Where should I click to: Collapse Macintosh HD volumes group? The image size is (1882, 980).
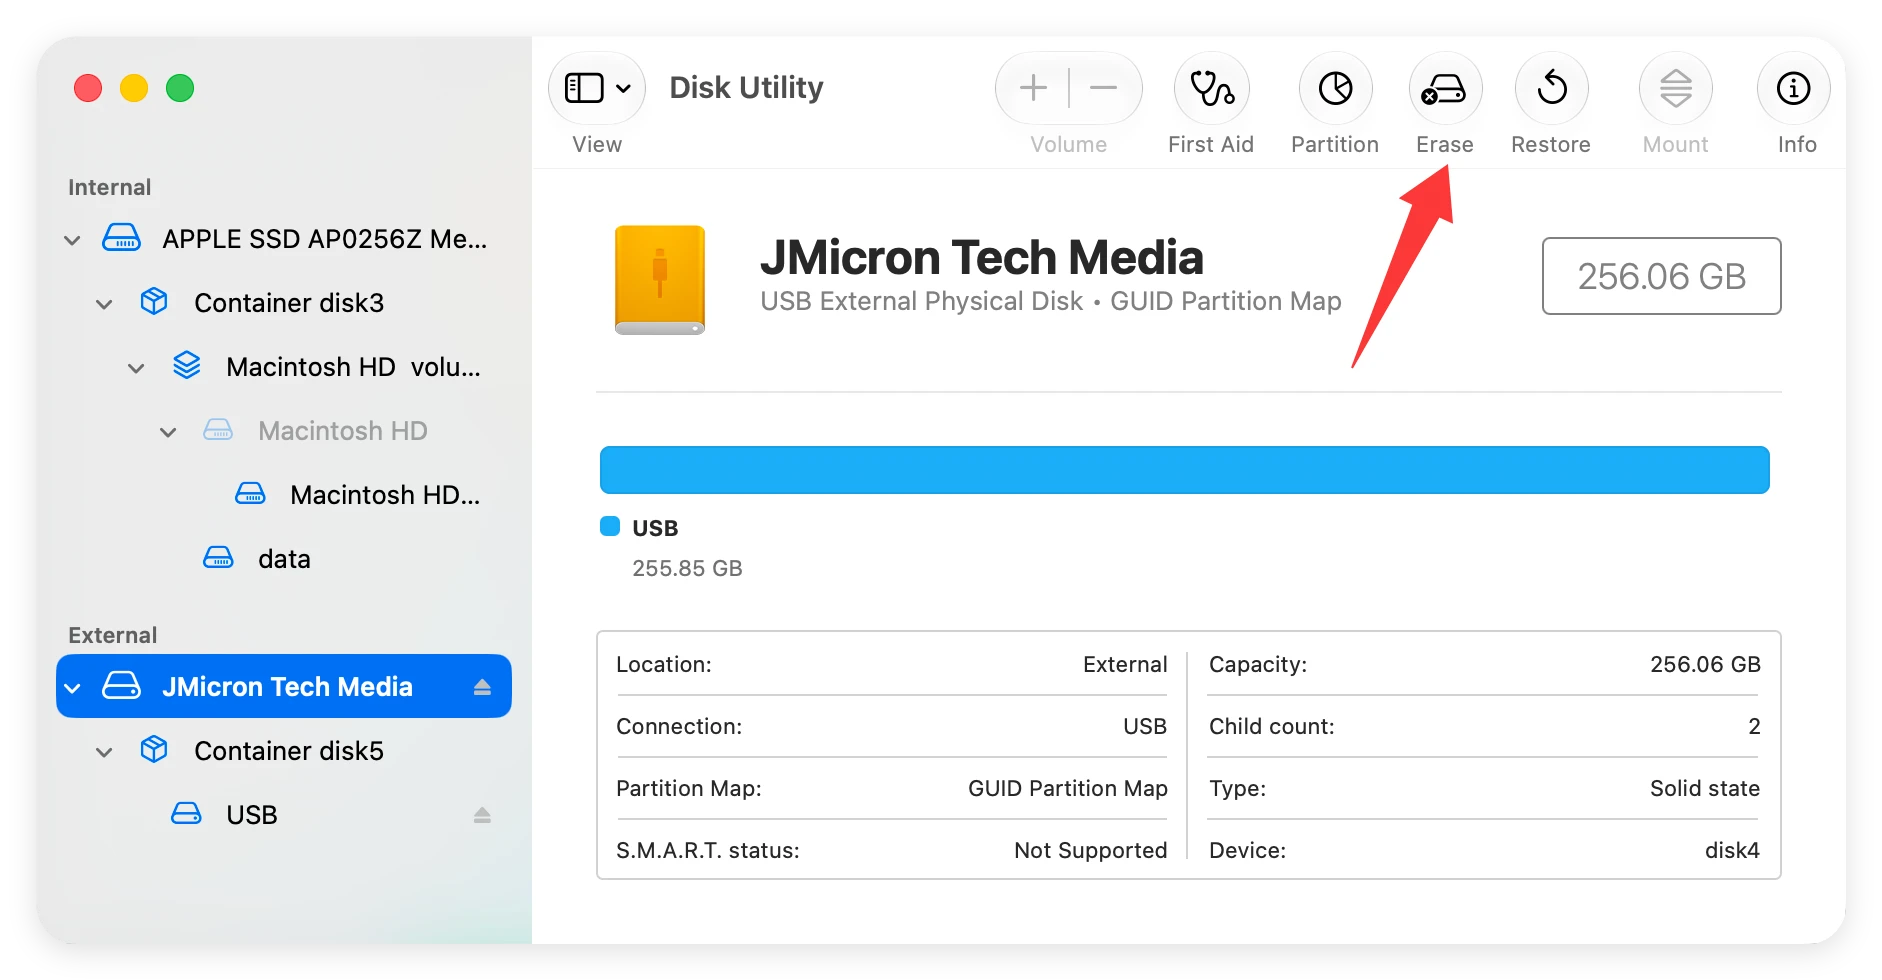136,368
